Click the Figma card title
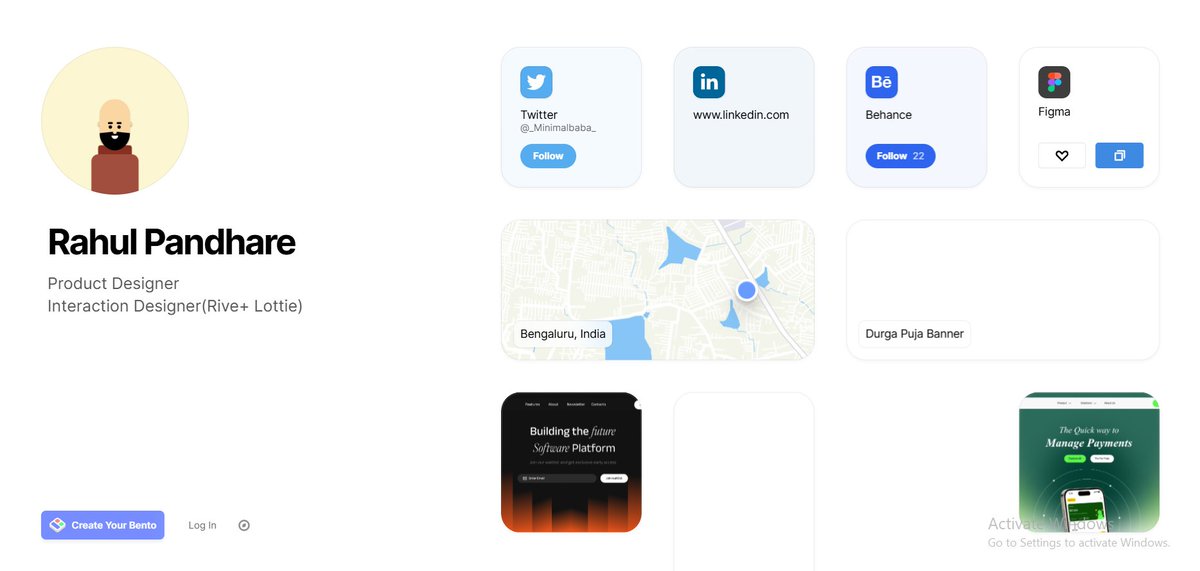Viewport: 1200px width, 571px height. tap(1054, 112)
